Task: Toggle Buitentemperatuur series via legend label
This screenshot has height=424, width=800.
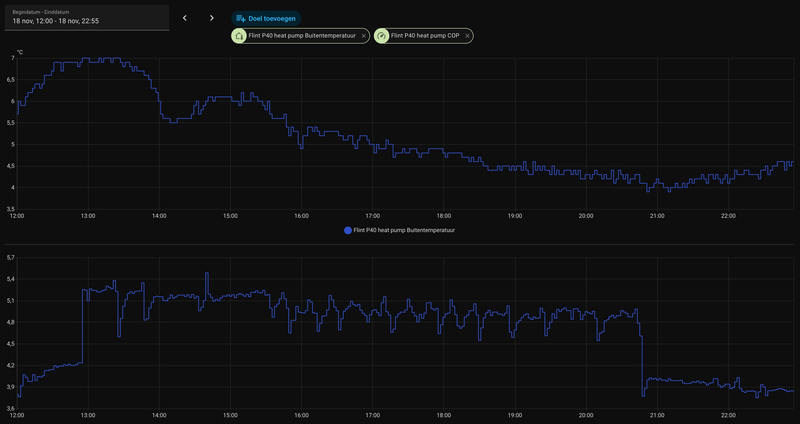Action: click(x=405, y=230)
